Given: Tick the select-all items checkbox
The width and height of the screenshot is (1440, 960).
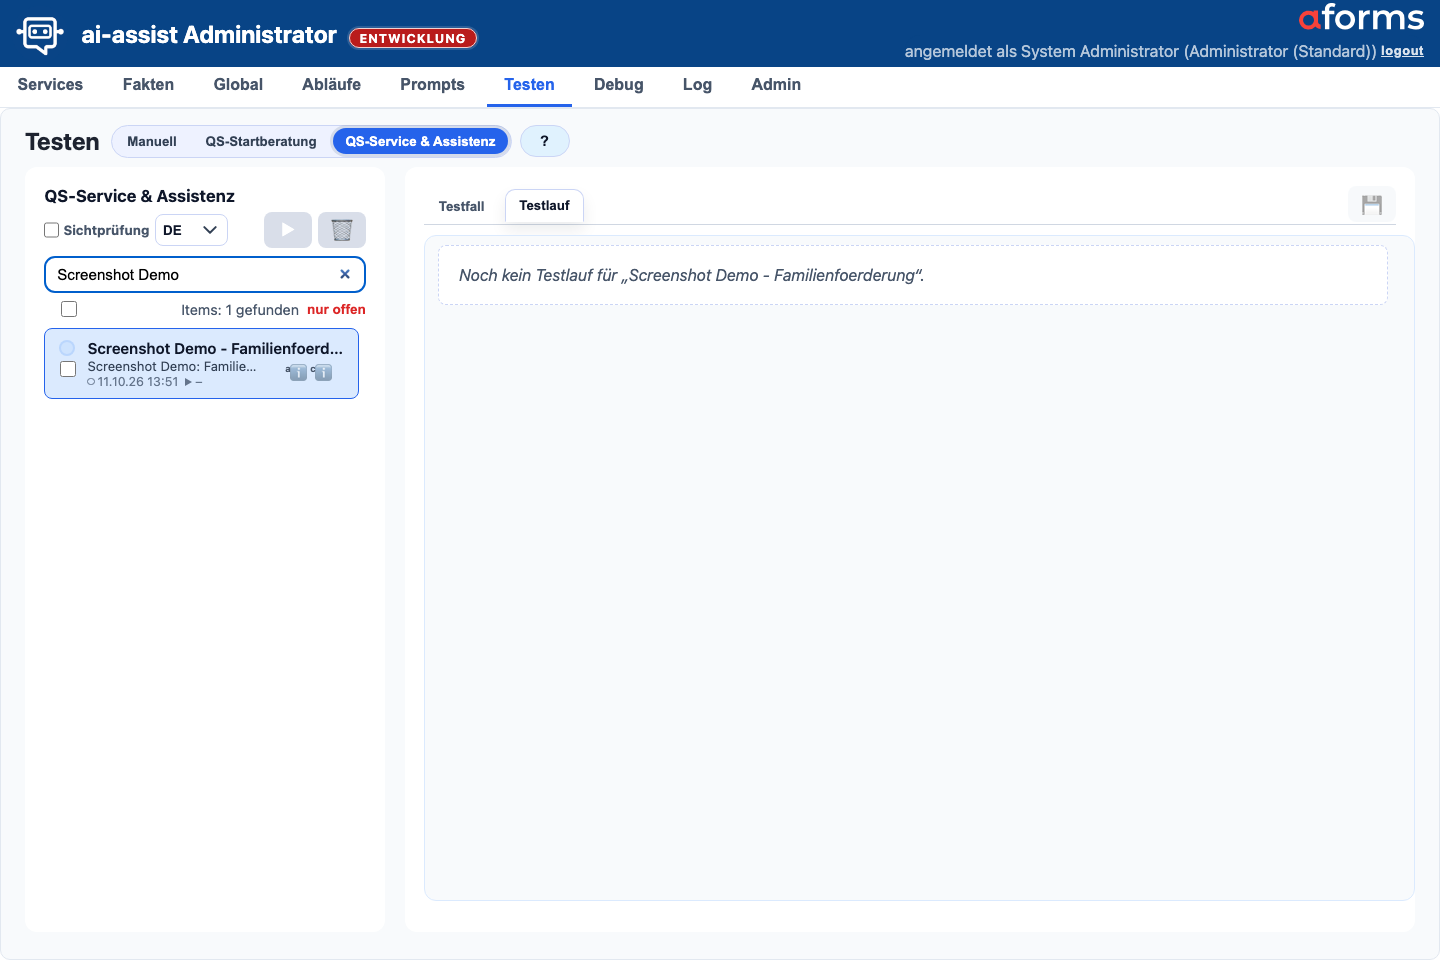Looking at the screenshot, I should pyautogui.click(x=69, y=309).
